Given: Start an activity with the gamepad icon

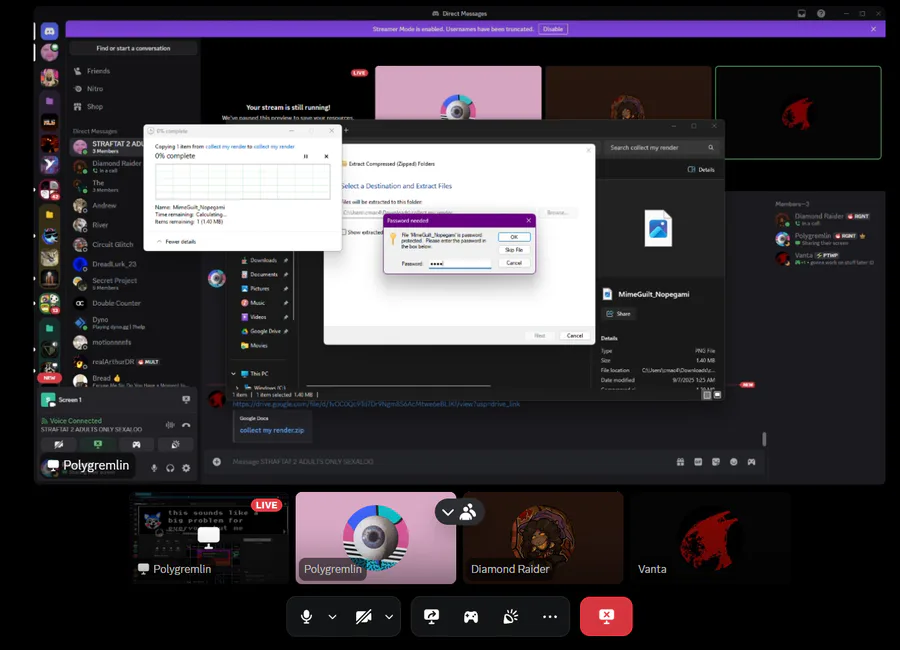Looking at the screenshot, I should click(471, 617).
